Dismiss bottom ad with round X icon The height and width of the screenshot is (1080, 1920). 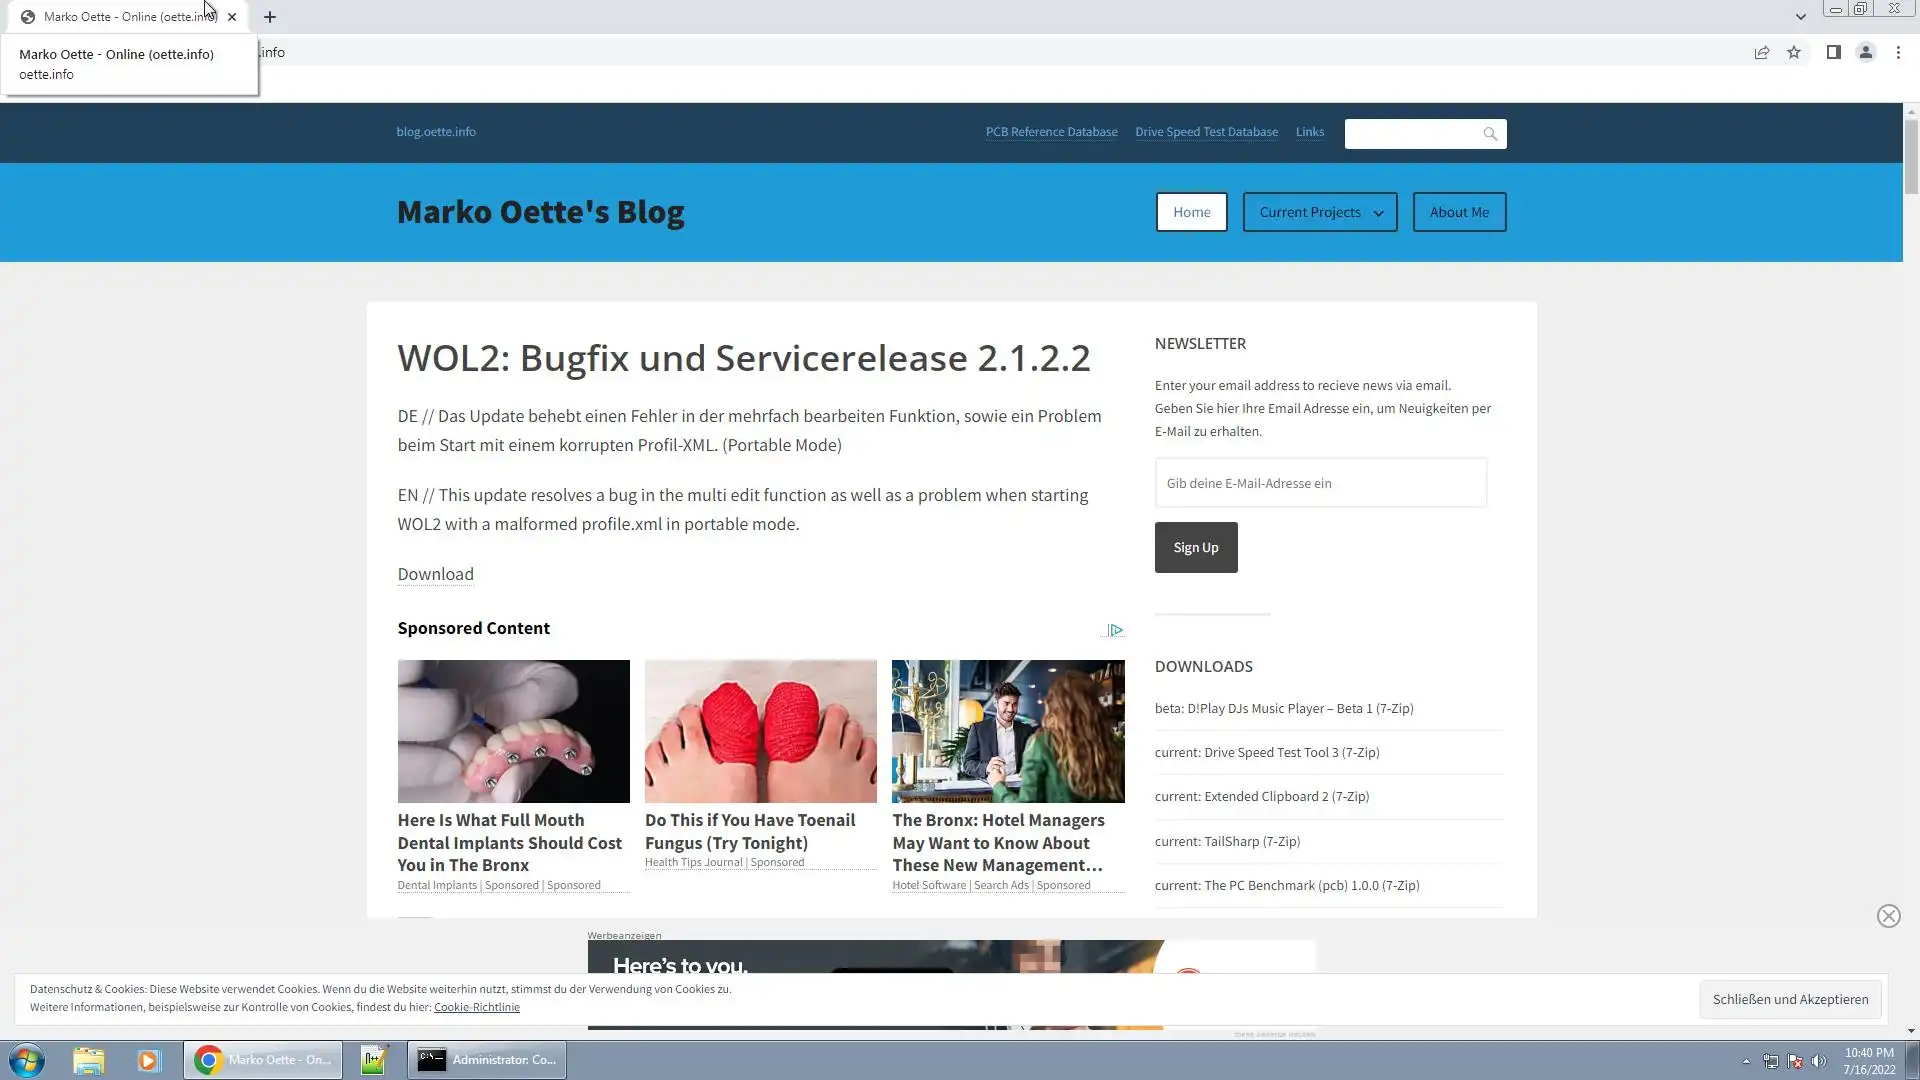(x=1888, y=916)
